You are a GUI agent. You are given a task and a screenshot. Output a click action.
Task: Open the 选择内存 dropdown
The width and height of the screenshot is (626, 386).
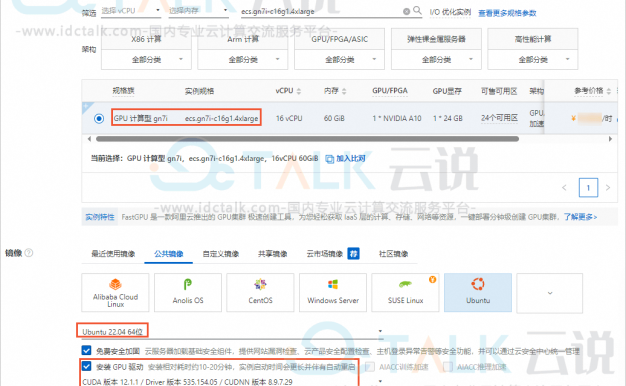[198, 11]
